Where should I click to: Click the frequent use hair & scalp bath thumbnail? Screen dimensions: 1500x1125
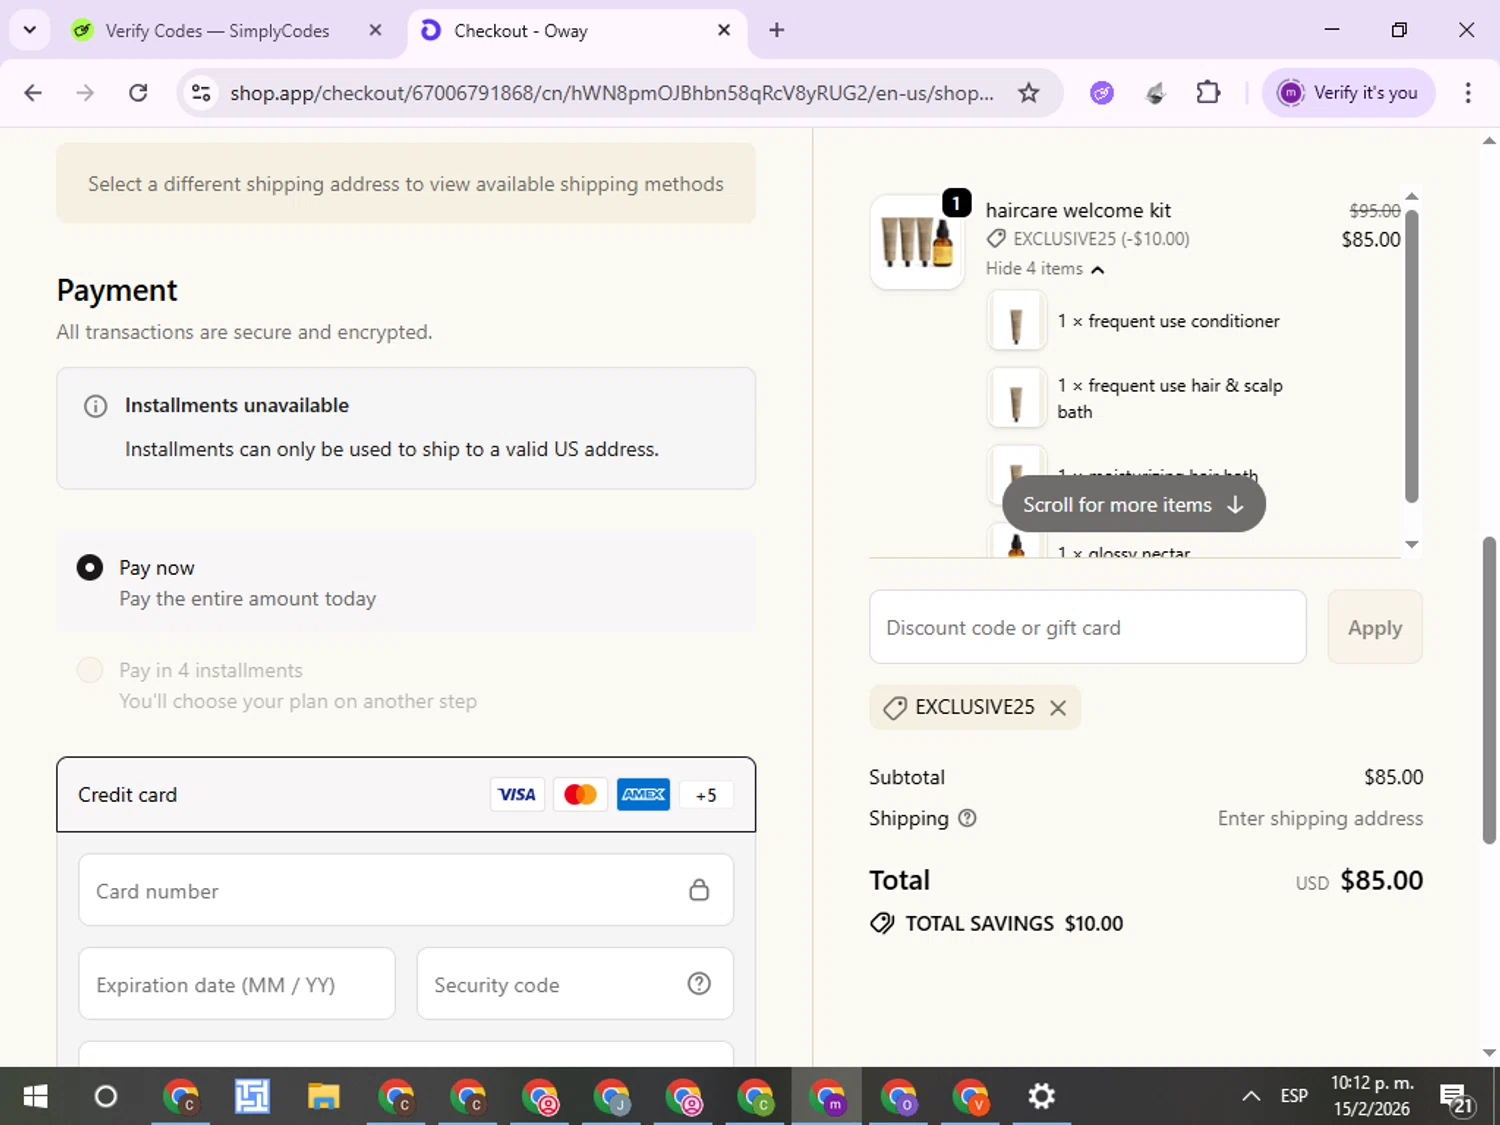tap(1017, 398)
